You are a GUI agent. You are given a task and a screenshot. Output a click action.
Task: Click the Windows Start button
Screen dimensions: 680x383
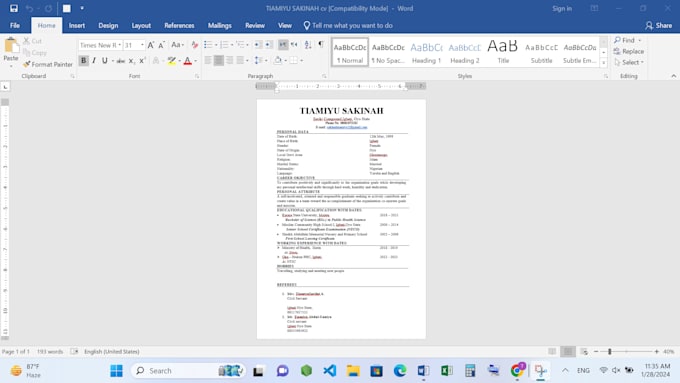coord(116,370)
